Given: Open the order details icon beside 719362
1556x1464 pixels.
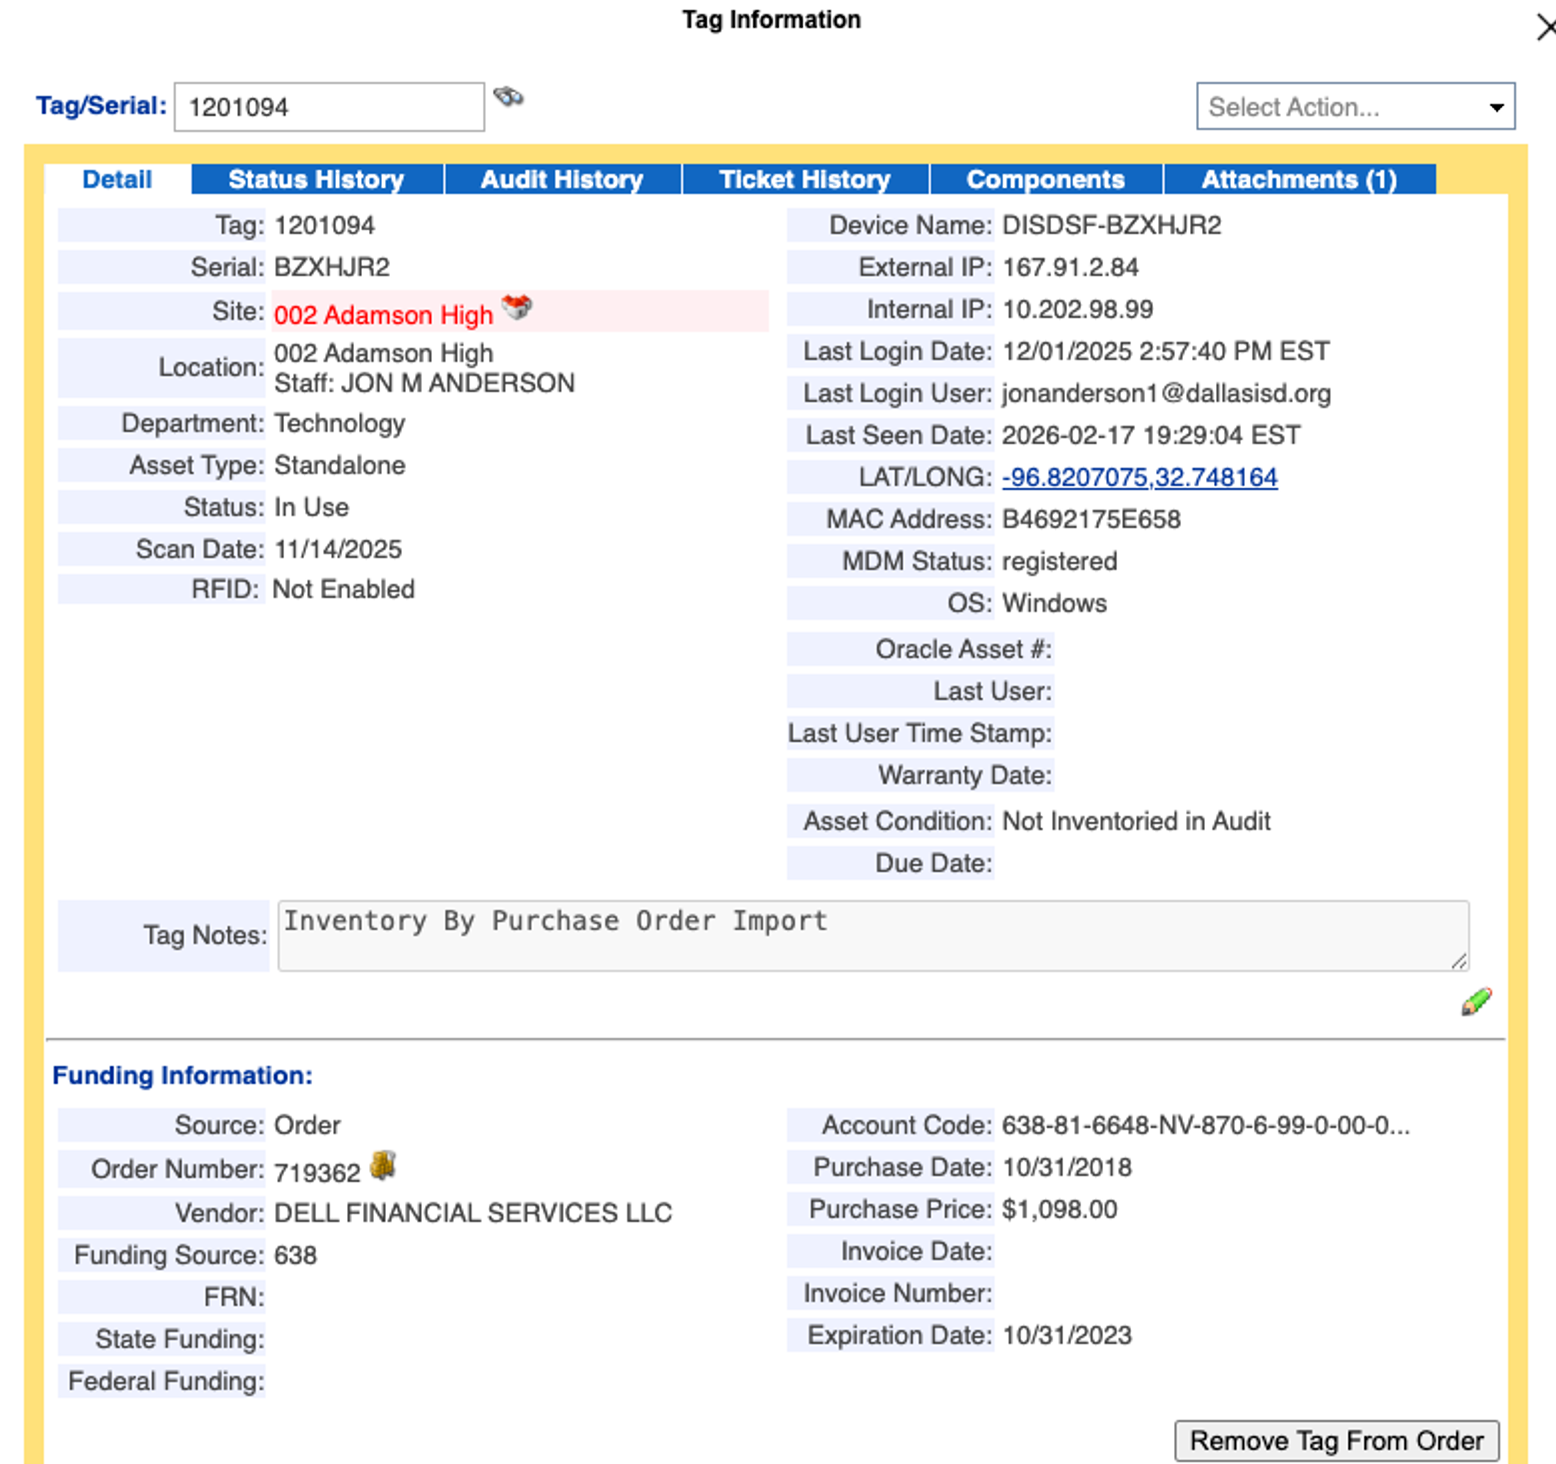Looking at the screenshot, I should 383,1165.
